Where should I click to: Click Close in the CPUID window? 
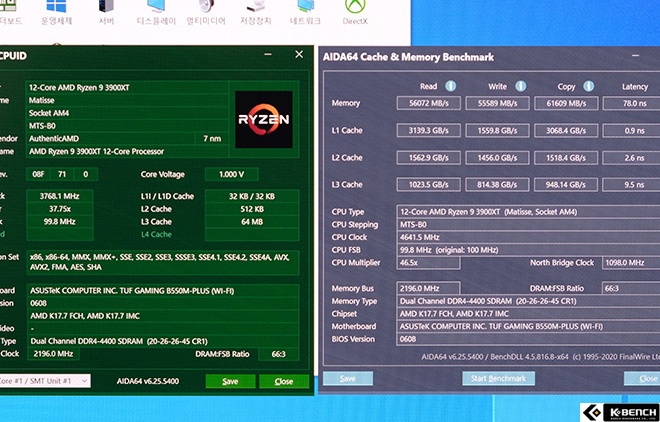pyautogui.click(x=284, y=381)
